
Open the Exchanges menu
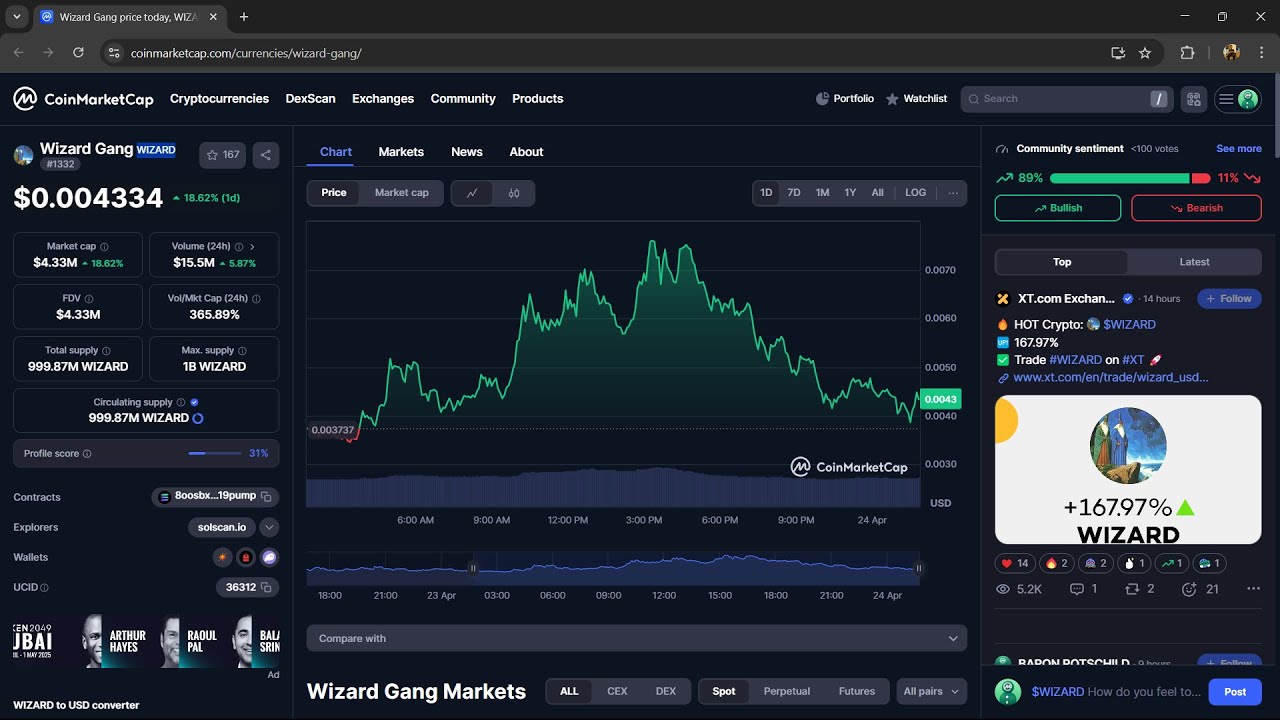point(383,99)
